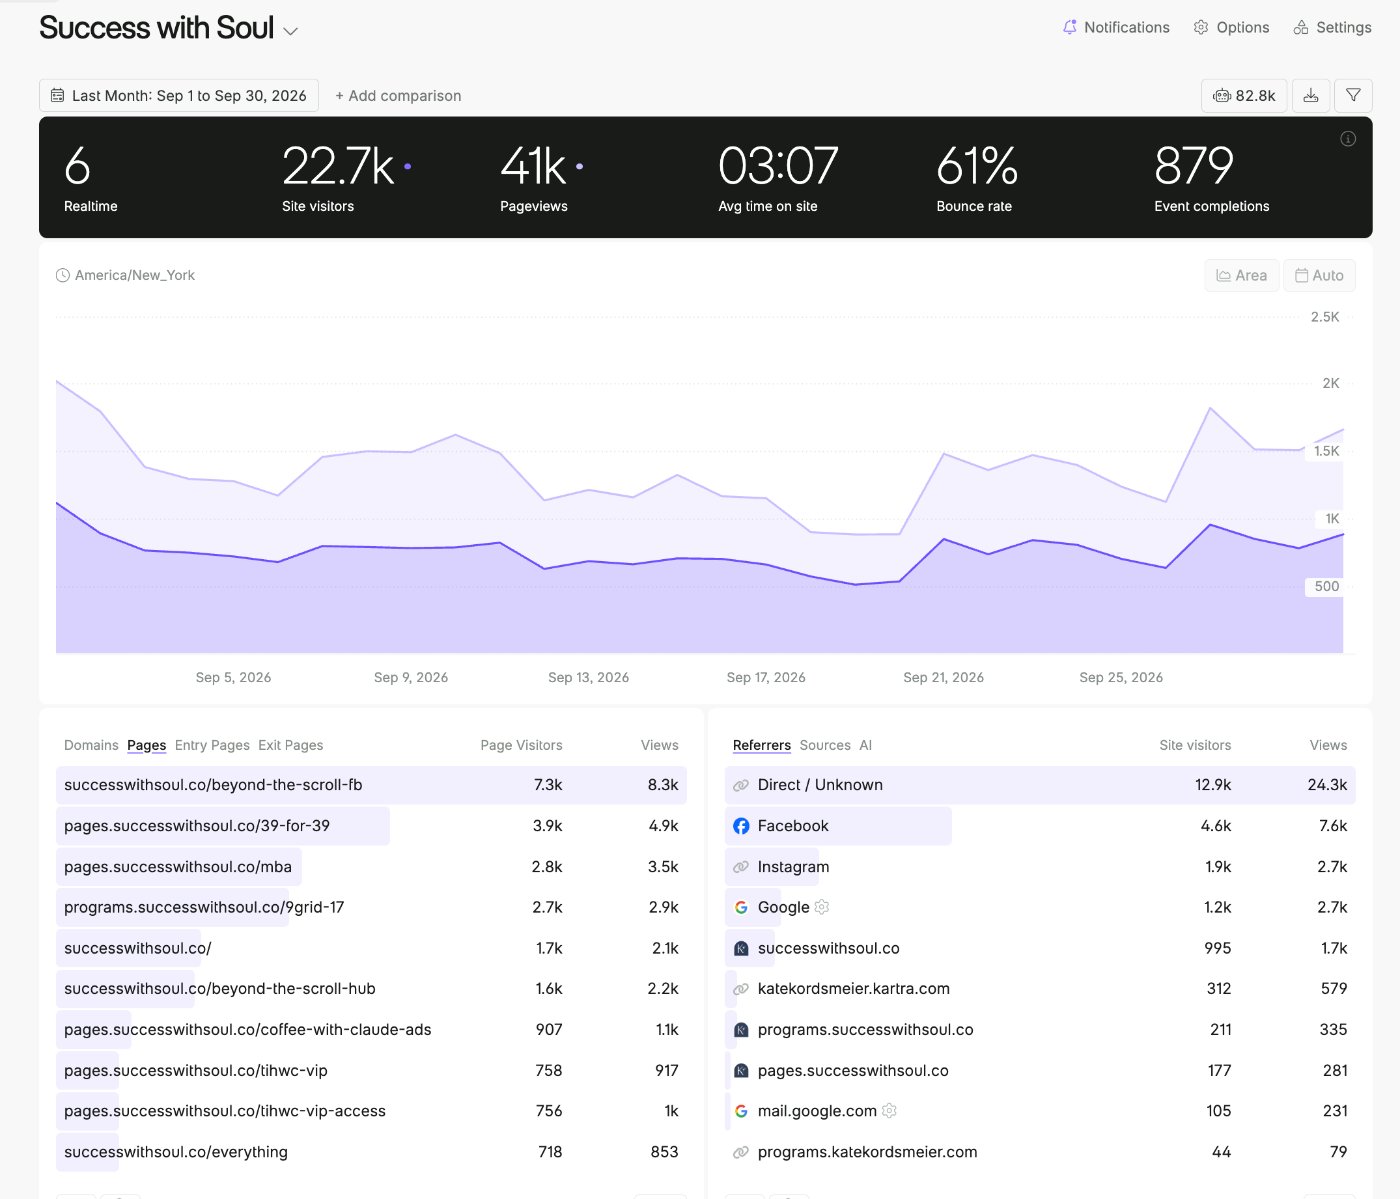This screenshot has height=1199, width=1400.
Task: Click the tihwc-vip-access page row
Action: pos(371,1111)
